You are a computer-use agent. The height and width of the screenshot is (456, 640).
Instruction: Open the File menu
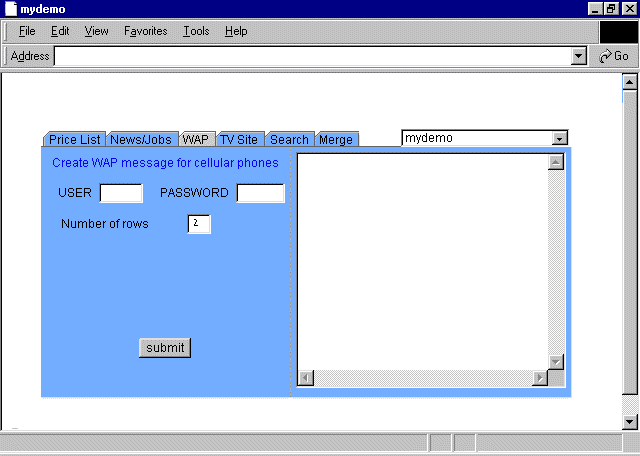coord(27,31)
